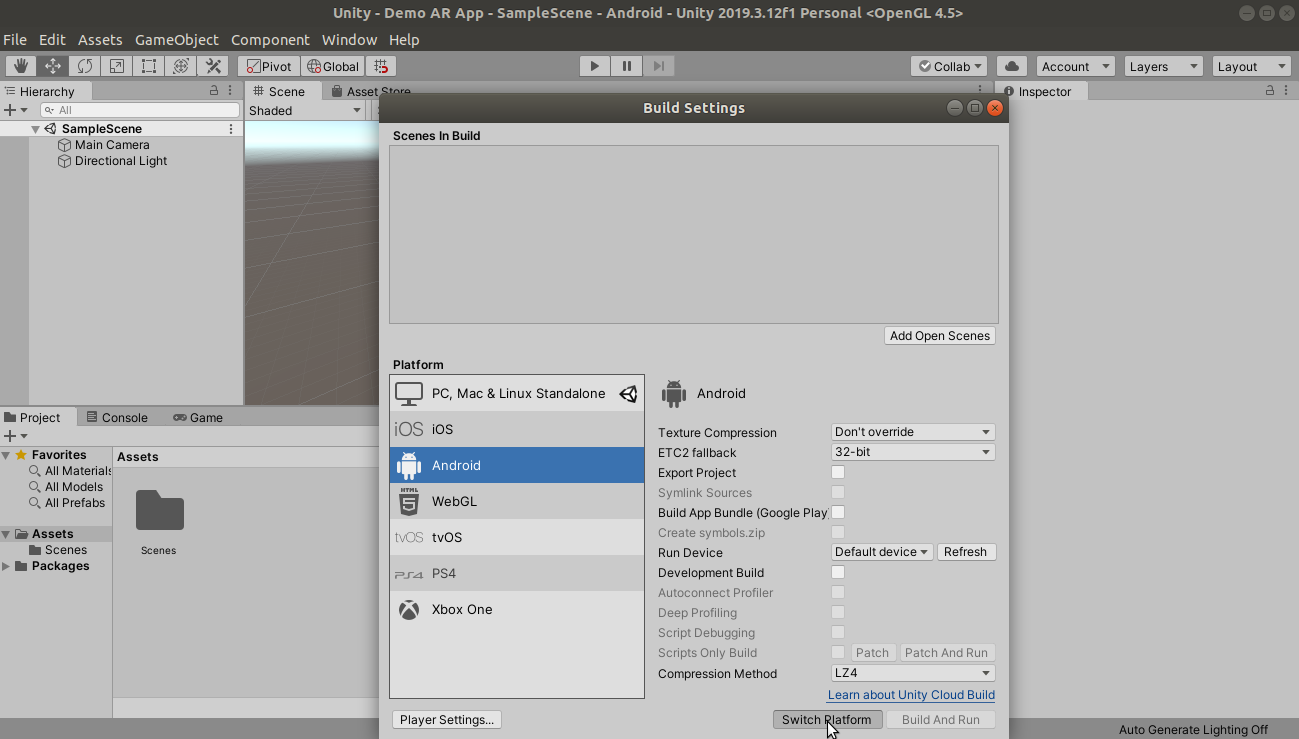Start Play mode
Image resolution: width=1299 pixels, height=739 pixels.
click(595, 66)
